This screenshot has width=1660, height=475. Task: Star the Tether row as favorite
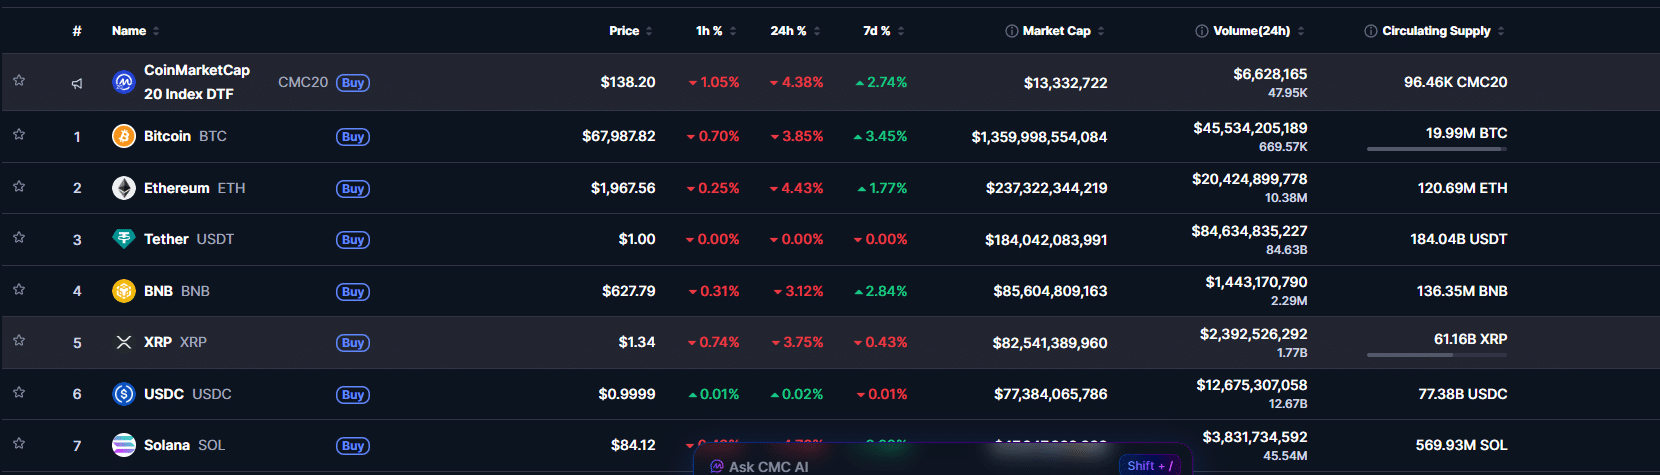coord(19,237)
